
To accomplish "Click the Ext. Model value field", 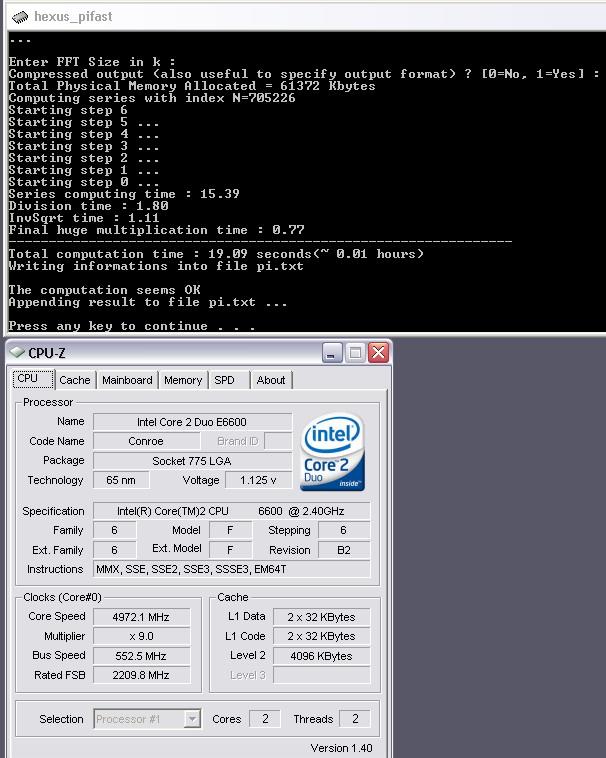I will pyautogui.click(x=231, y=550).
